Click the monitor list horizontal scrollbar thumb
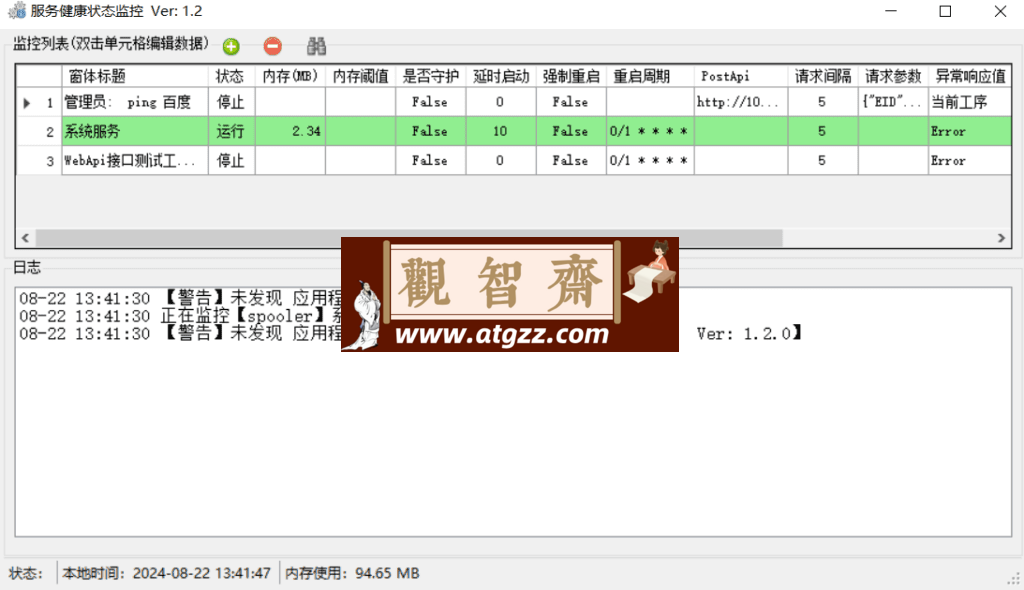 pyautogui.click(x=409, y=238)
